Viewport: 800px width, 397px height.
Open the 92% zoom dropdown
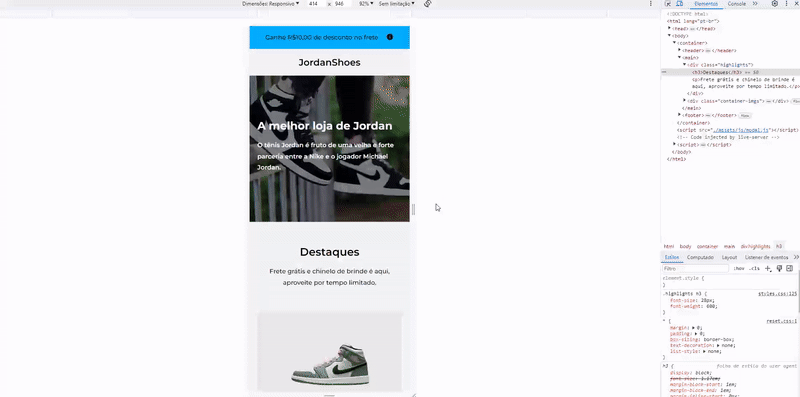point(366,4)
